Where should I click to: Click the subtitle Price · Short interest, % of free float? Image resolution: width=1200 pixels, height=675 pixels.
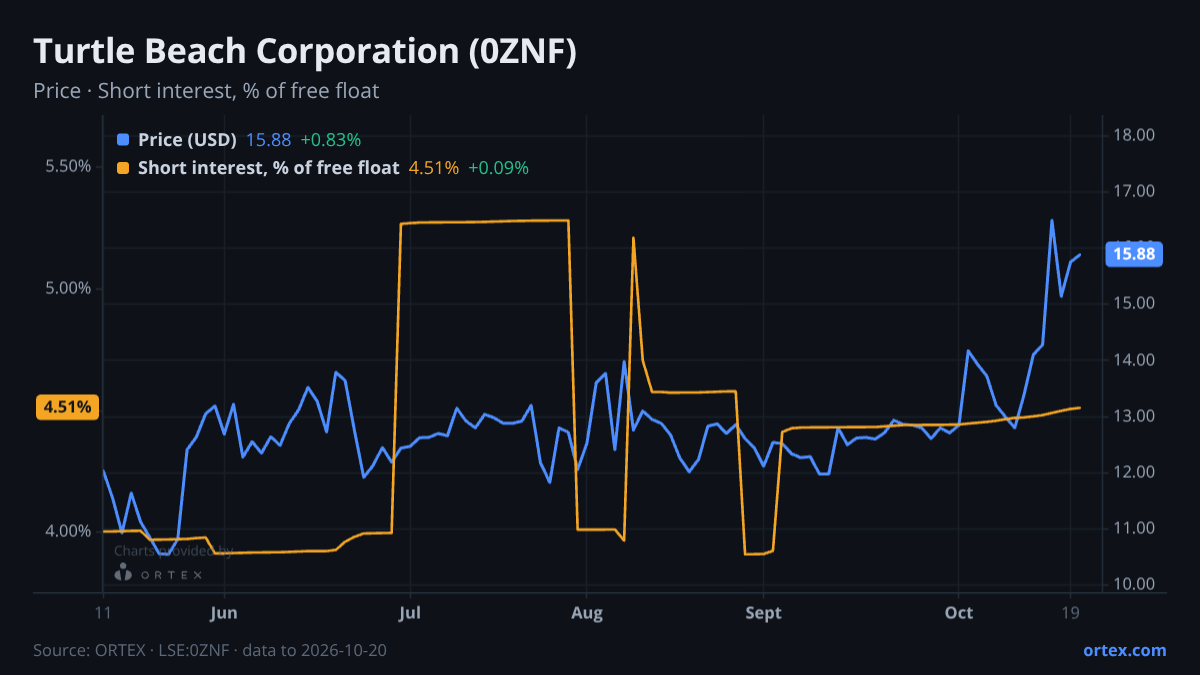pyautogui.click(x=206, y=91)
